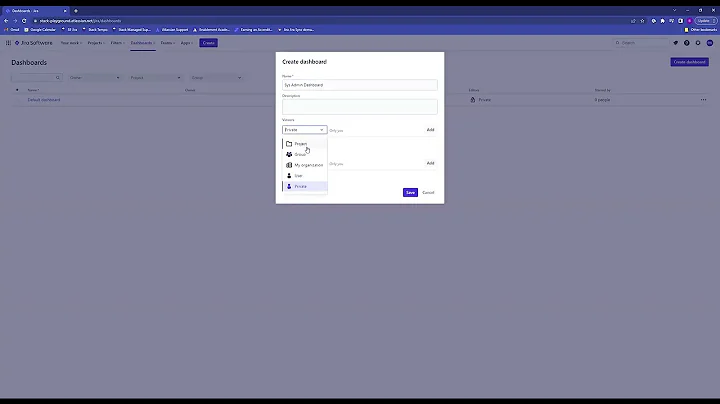Cancel the Create dashboard dialog
This screenshot has height=404, width=720.
[x=428, y=192]
